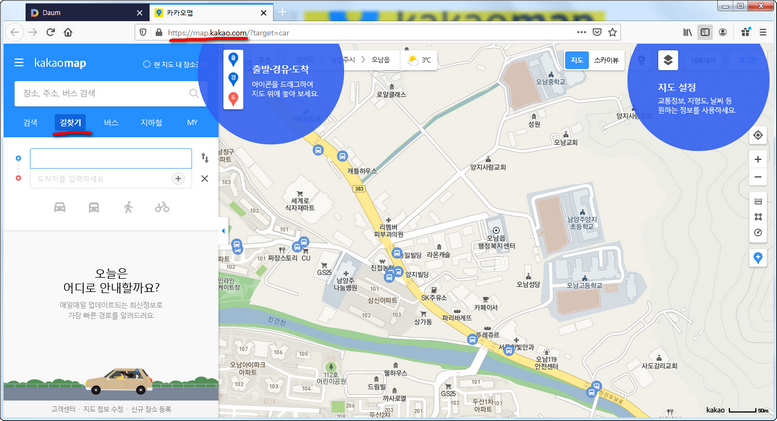Open Firefox library icon

point(687,32)
